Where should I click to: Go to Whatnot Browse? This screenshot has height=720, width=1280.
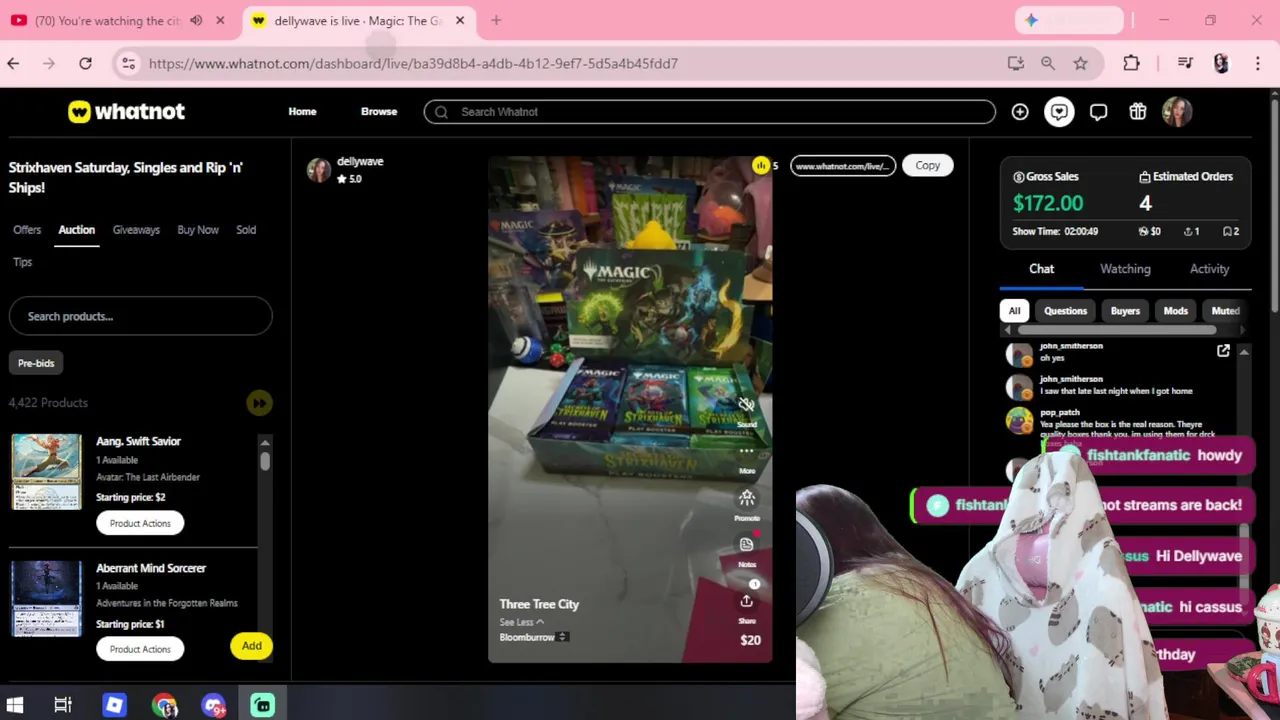(x=379, y=112)
